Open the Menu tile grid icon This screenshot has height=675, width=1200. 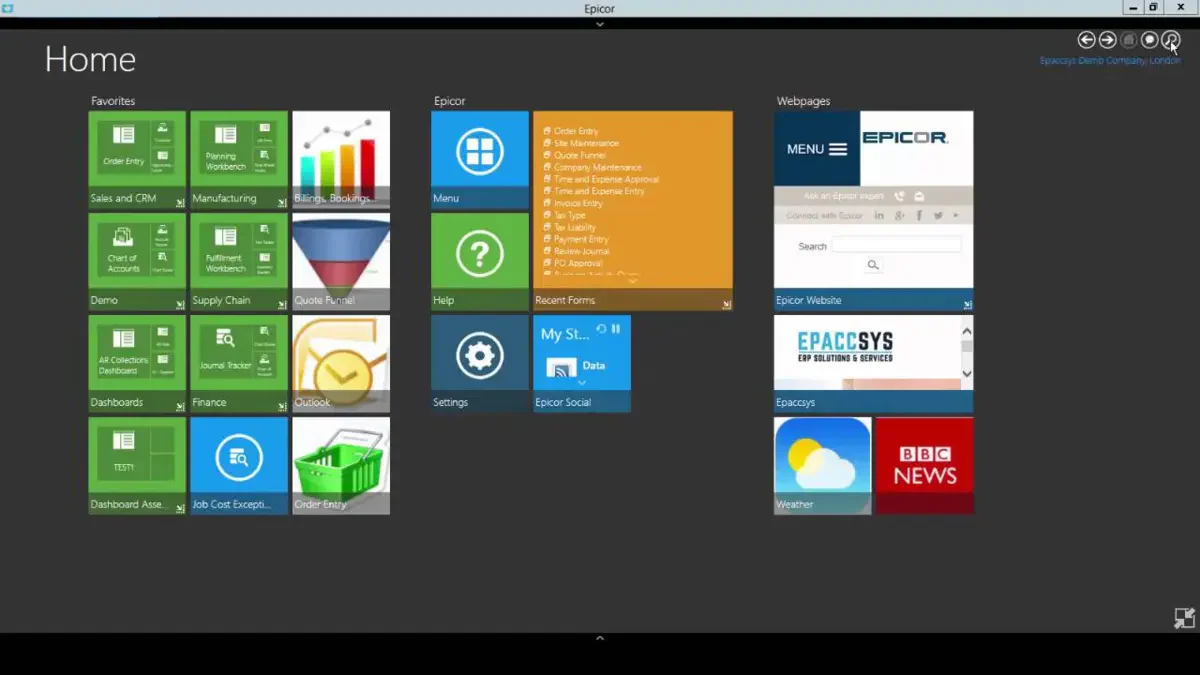tap(480, 152)
